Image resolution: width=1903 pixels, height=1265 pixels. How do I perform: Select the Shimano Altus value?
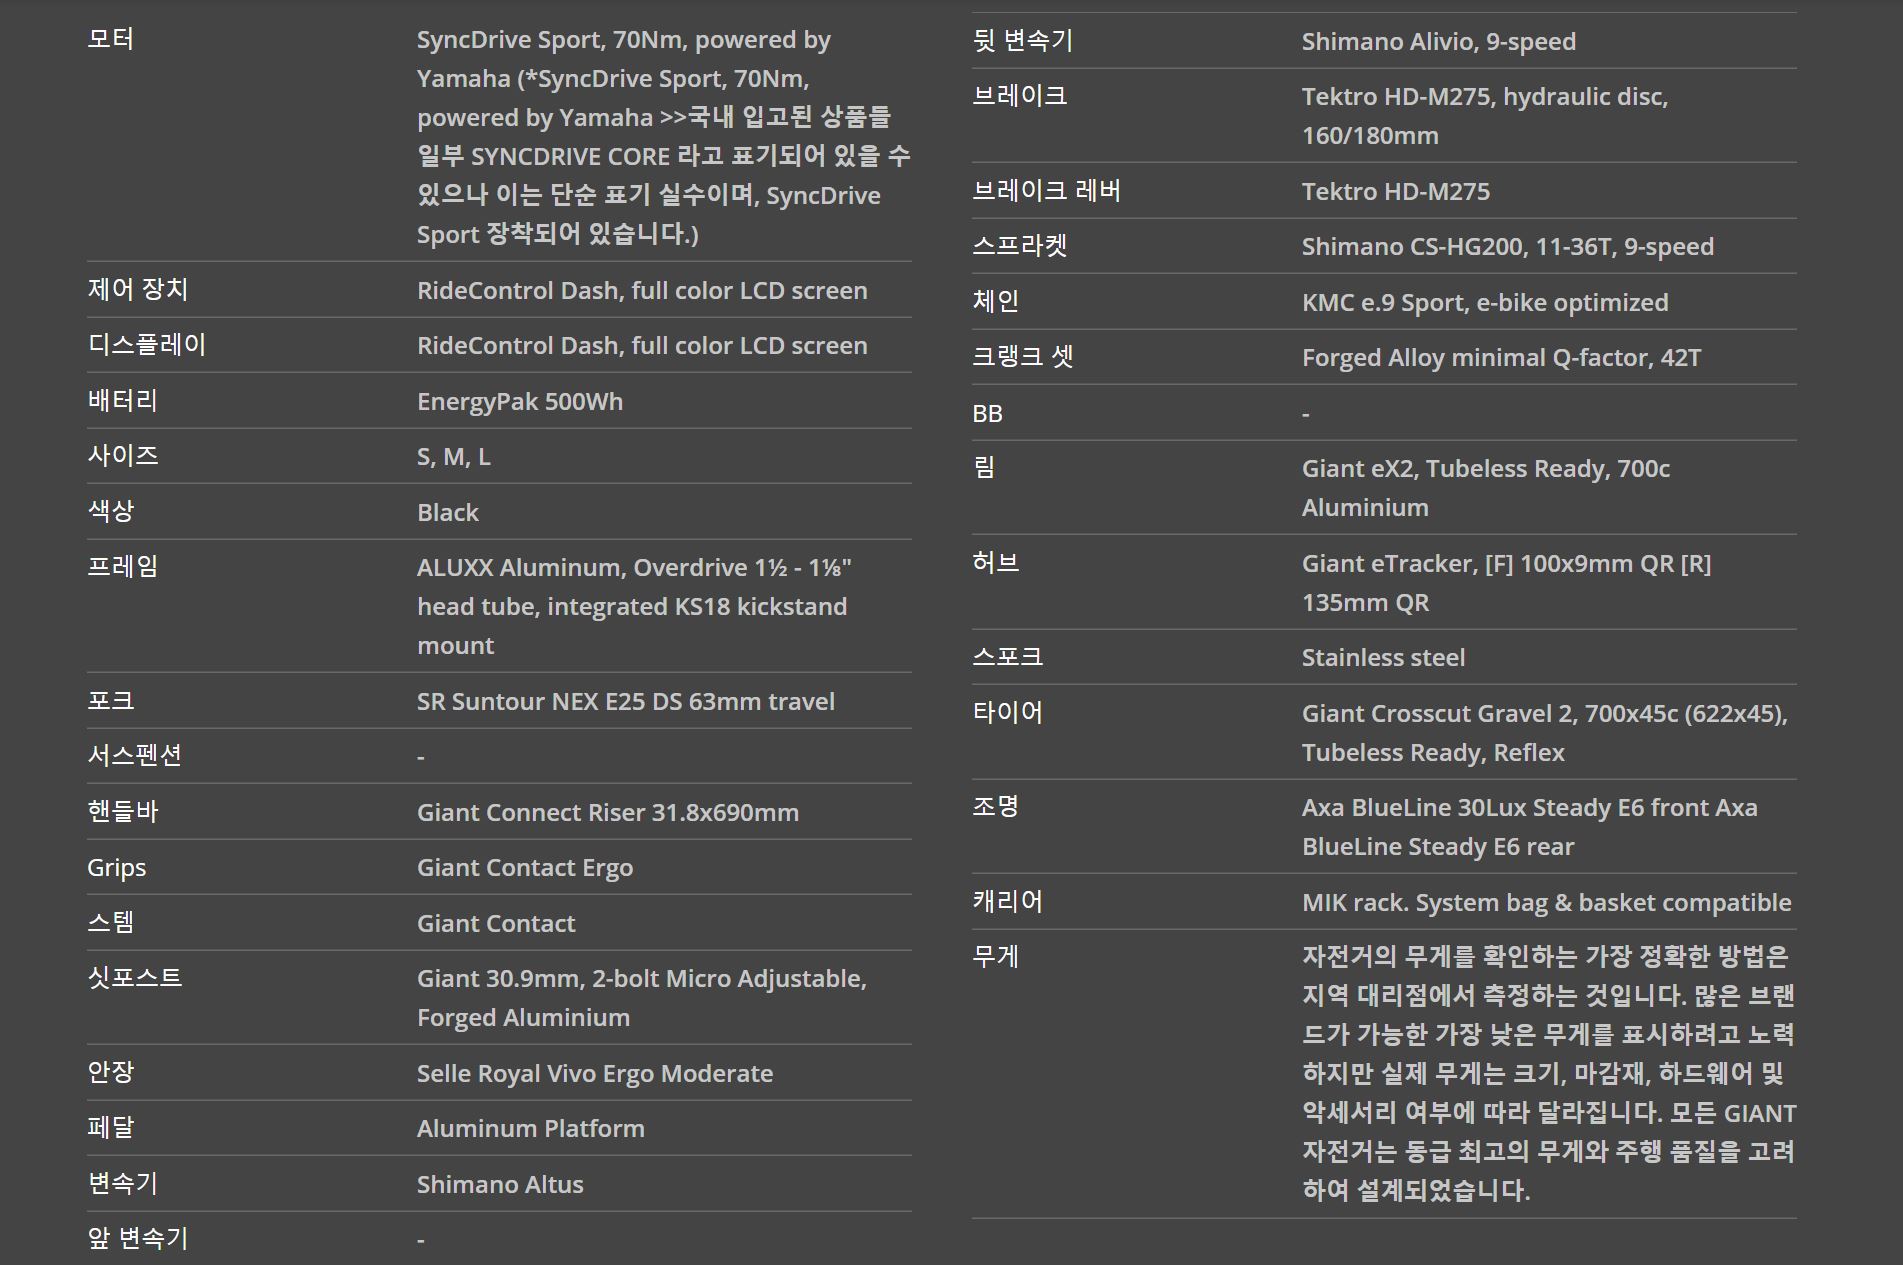500,1184
